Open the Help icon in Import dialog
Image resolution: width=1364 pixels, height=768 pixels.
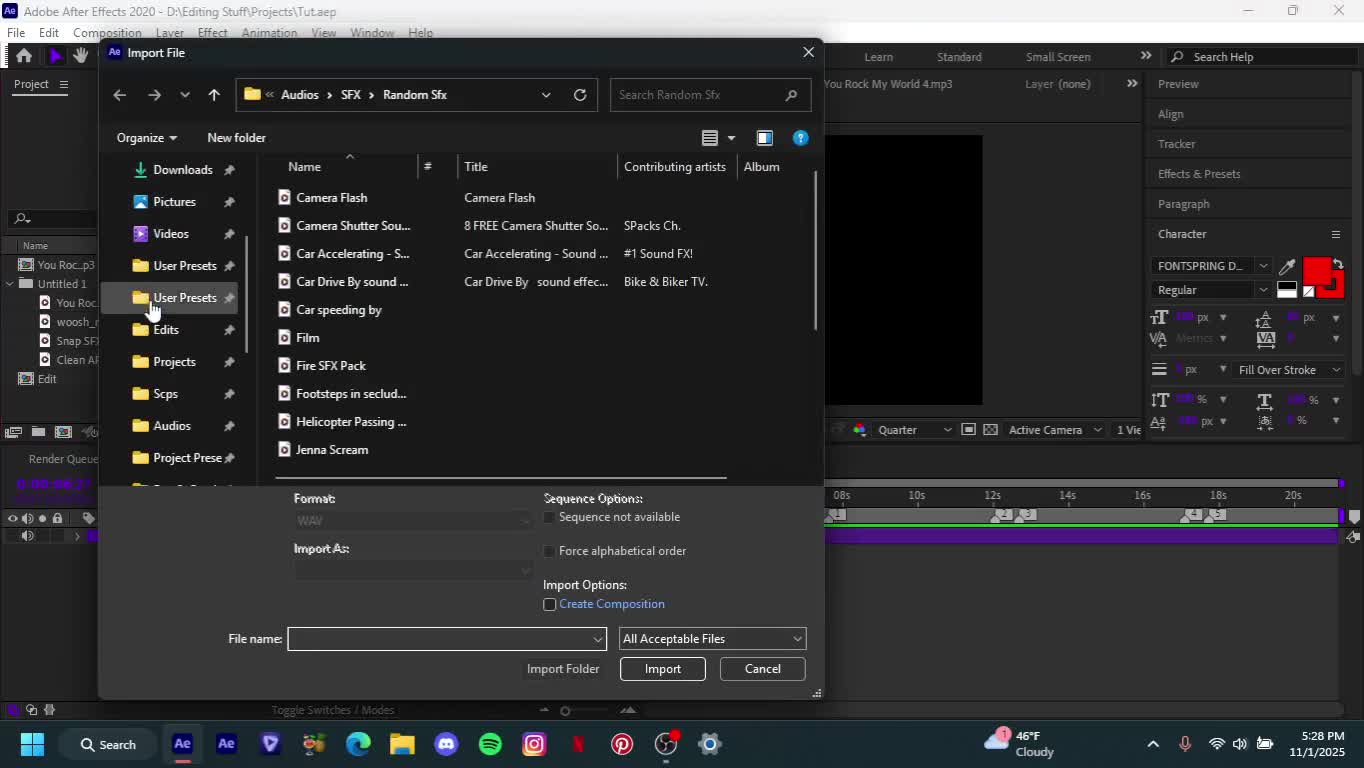tap(800, 138)
